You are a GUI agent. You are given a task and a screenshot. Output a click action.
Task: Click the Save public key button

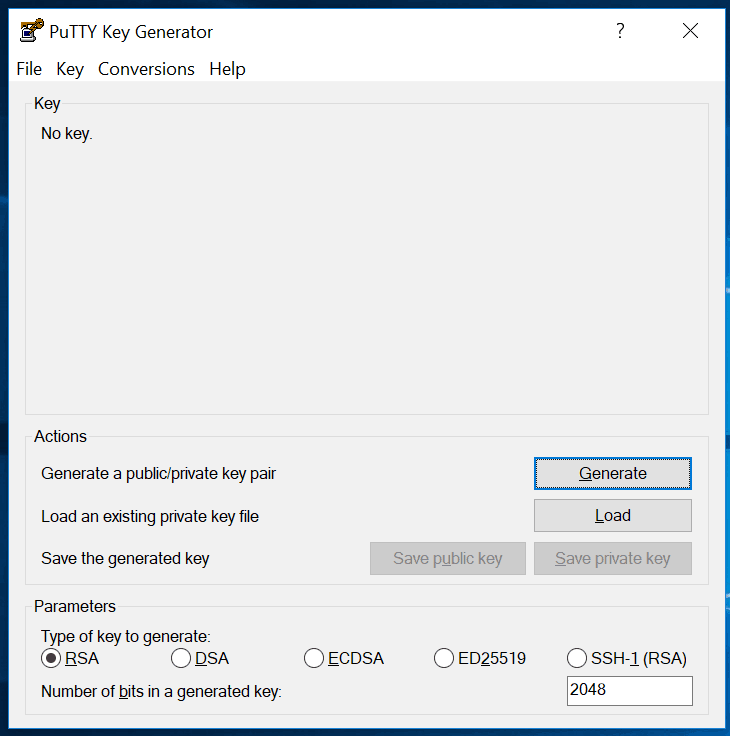[448, 559]
